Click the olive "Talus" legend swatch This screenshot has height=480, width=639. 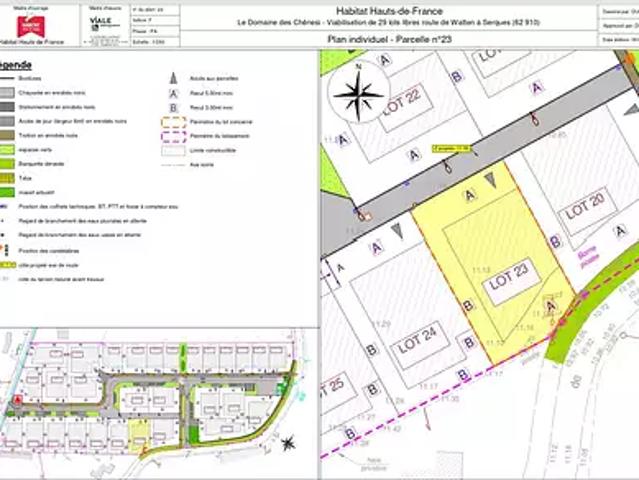[x=7, y=178]
